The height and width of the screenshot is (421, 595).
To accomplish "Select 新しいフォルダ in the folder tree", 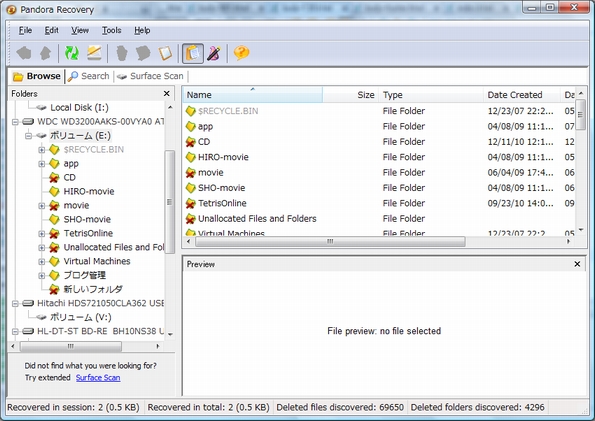I will [x=93, y=289].
